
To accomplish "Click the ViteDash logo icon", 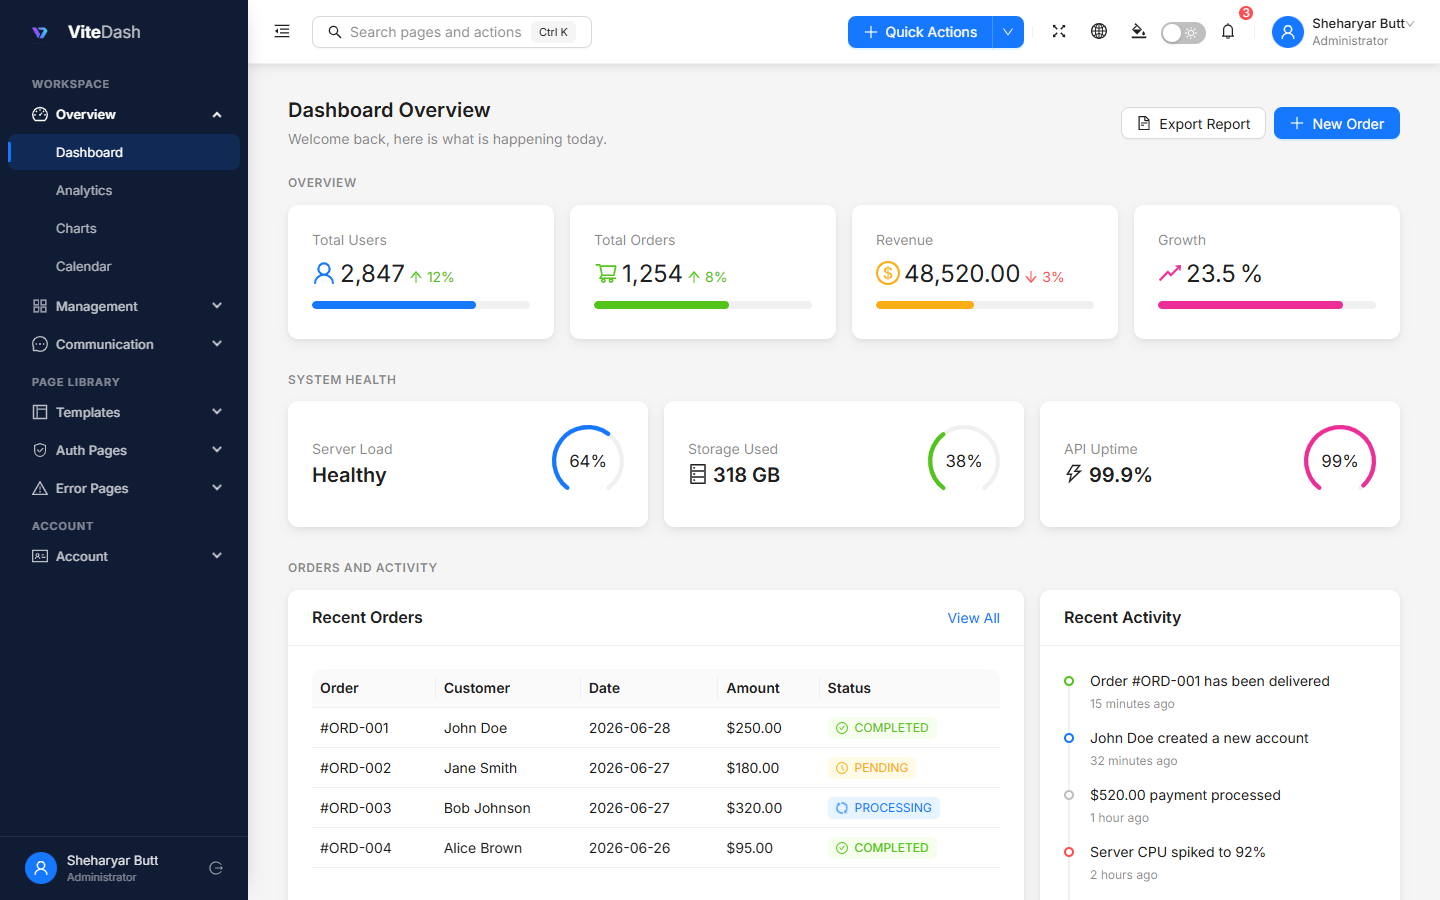I will [x=40, y=32].
